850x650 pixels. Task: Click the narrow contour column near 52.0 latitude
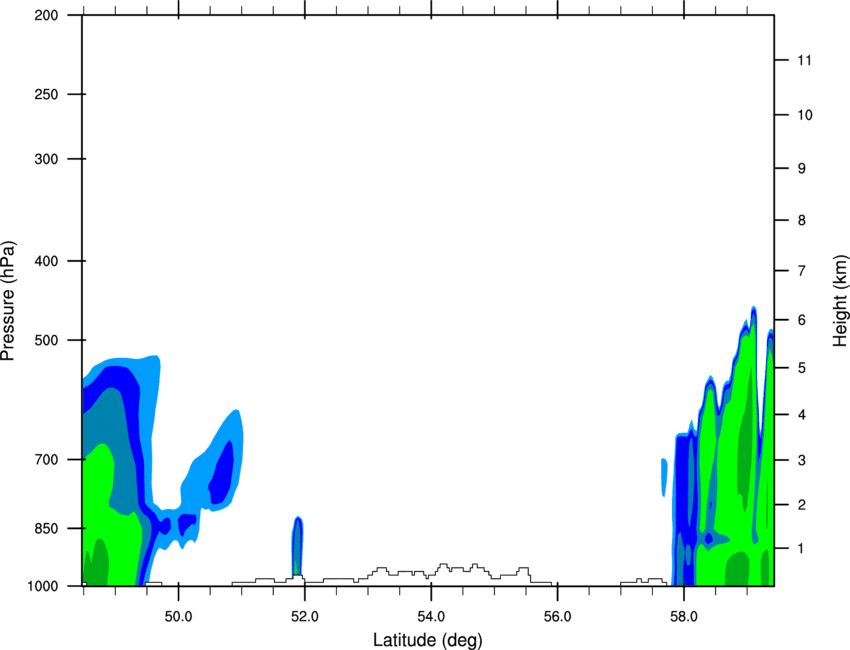297,545
